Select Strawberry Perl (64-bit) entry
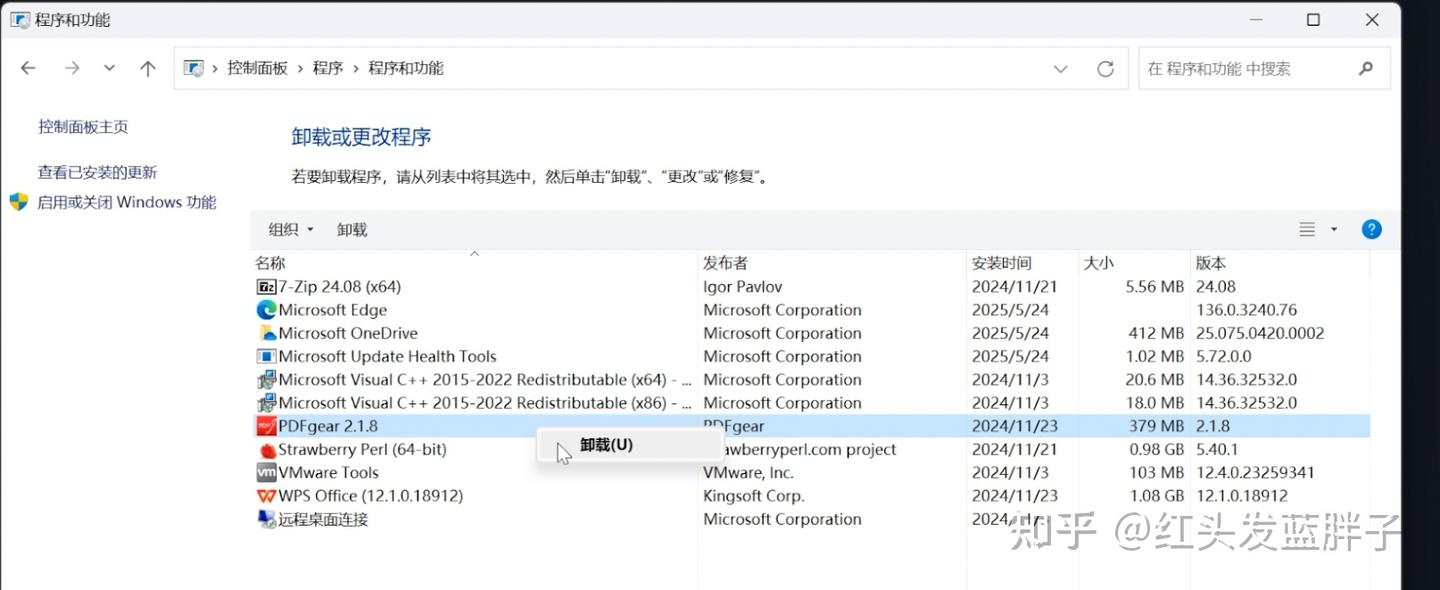The image size is (1440, 590). tap(810, 449)
